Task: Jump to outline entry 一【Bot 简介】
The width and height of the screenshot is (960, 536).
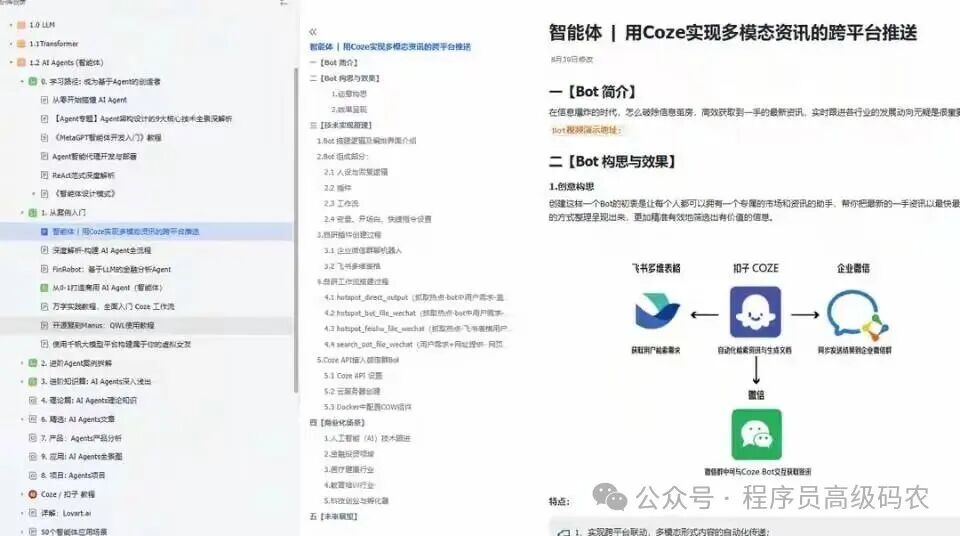Action: click(334, 62)
